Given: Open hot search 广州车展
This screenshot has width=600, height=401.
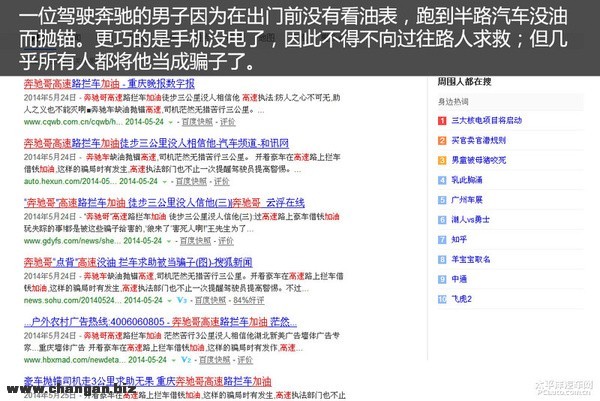Looking at the screenshot, I should point(467,200).
